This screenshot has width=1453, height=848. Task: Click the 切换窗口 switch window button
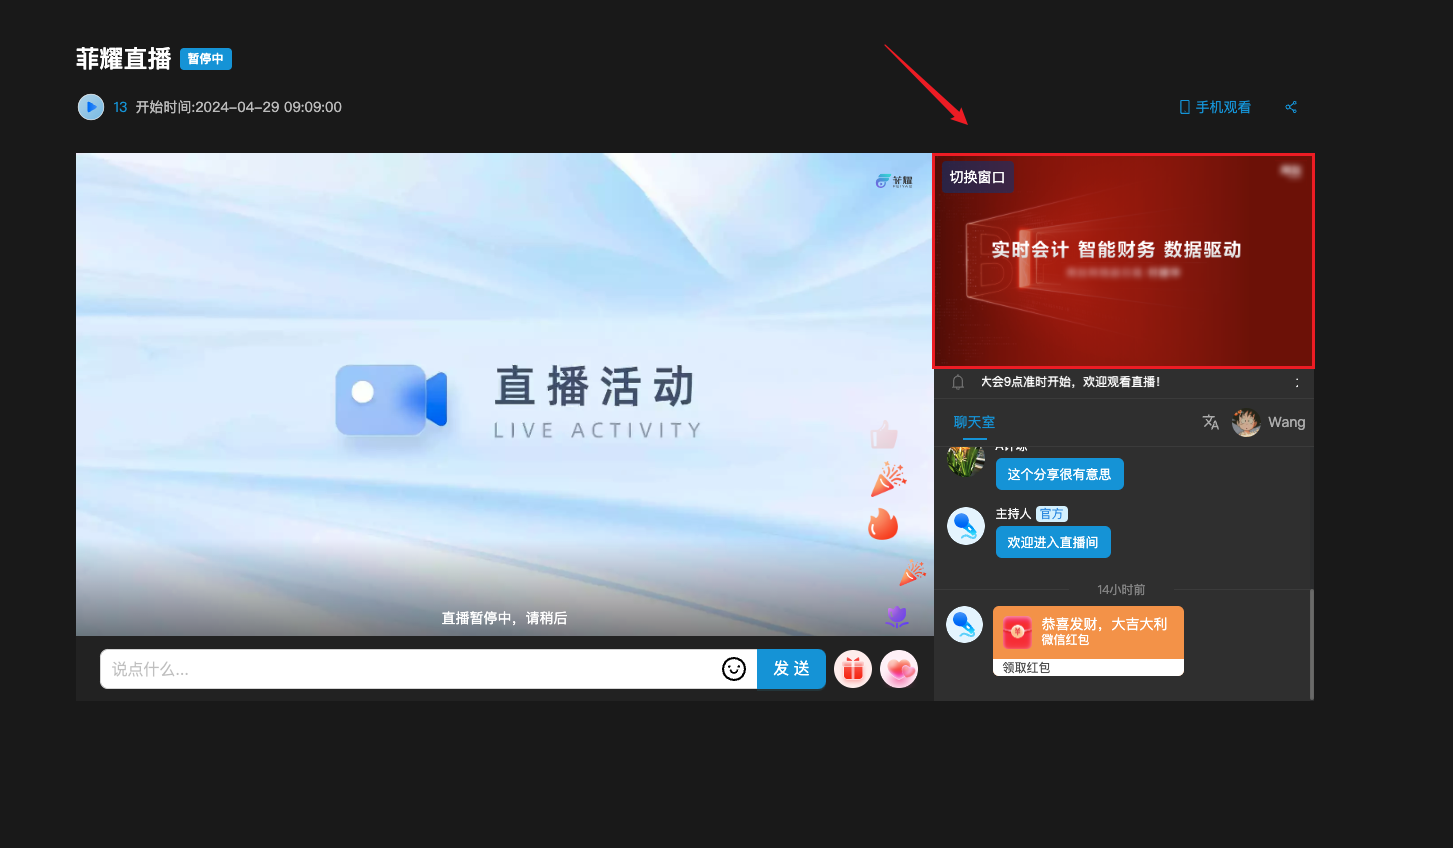[x=977, y=177]
